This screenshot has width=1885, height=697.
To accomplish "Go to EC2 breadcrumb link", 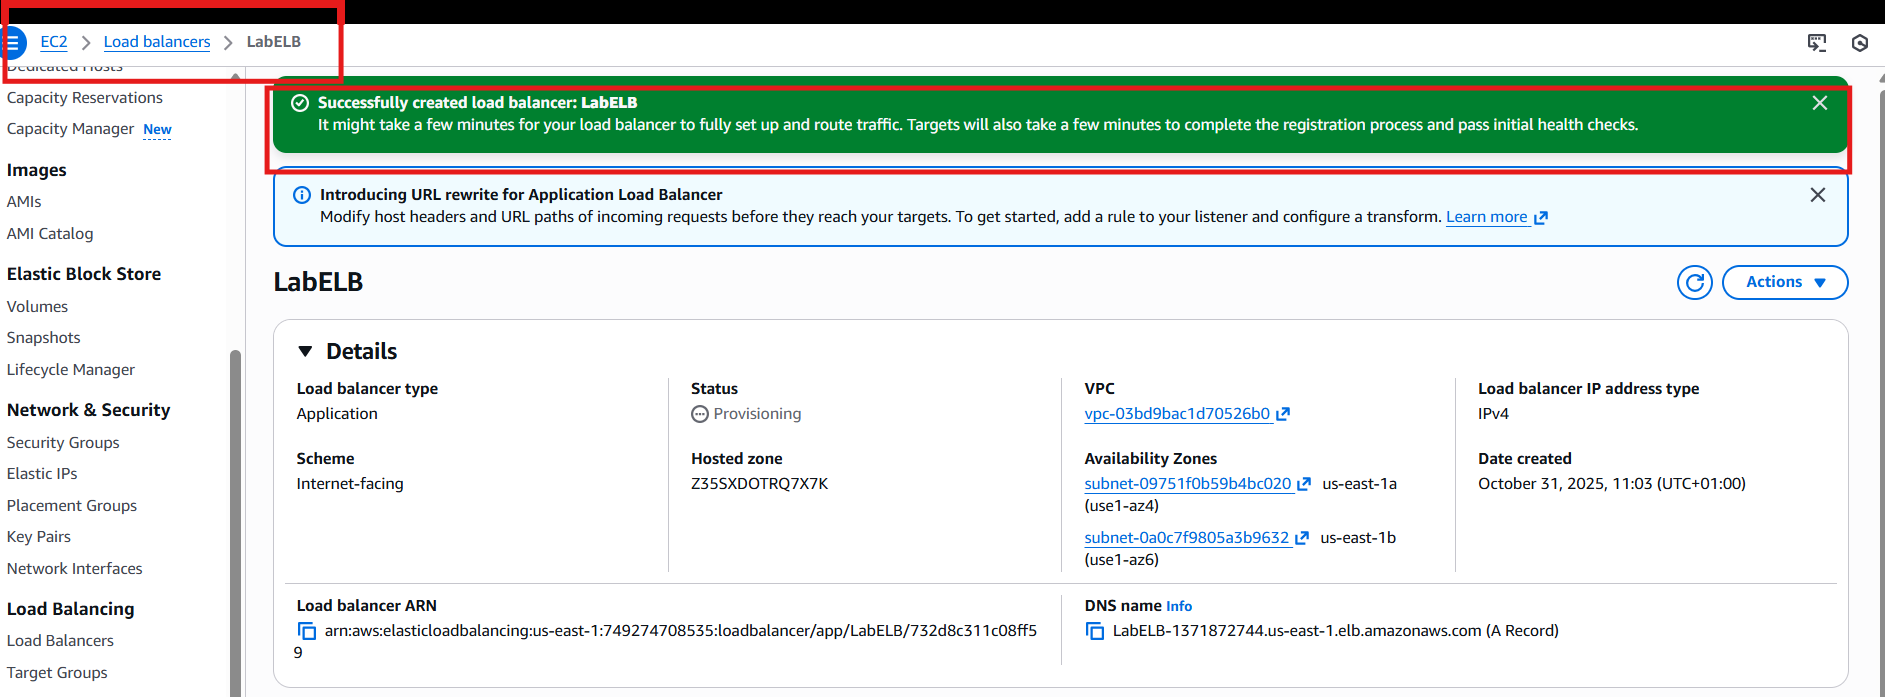I will coord(54,42).
